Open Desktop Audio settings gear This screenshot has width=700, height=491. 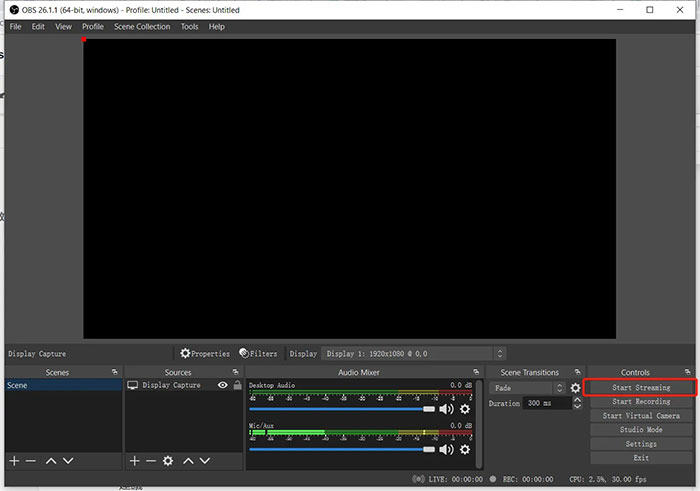tap(465, 409)
